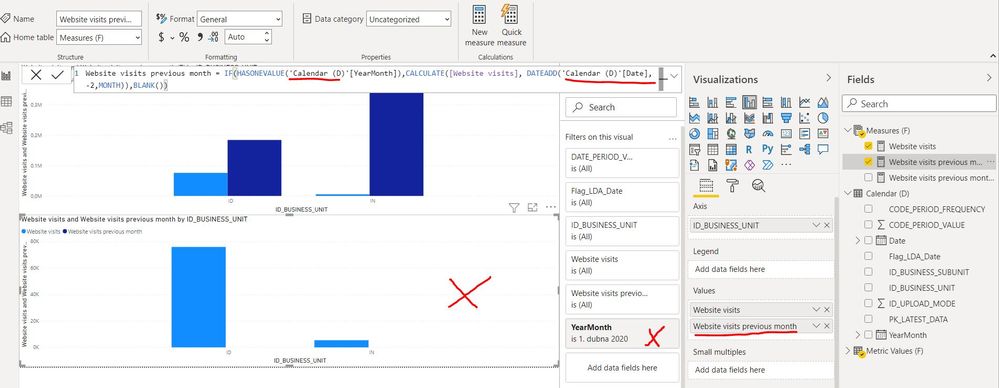Remove Website visits previous month from Values

[x=827, y=326]
